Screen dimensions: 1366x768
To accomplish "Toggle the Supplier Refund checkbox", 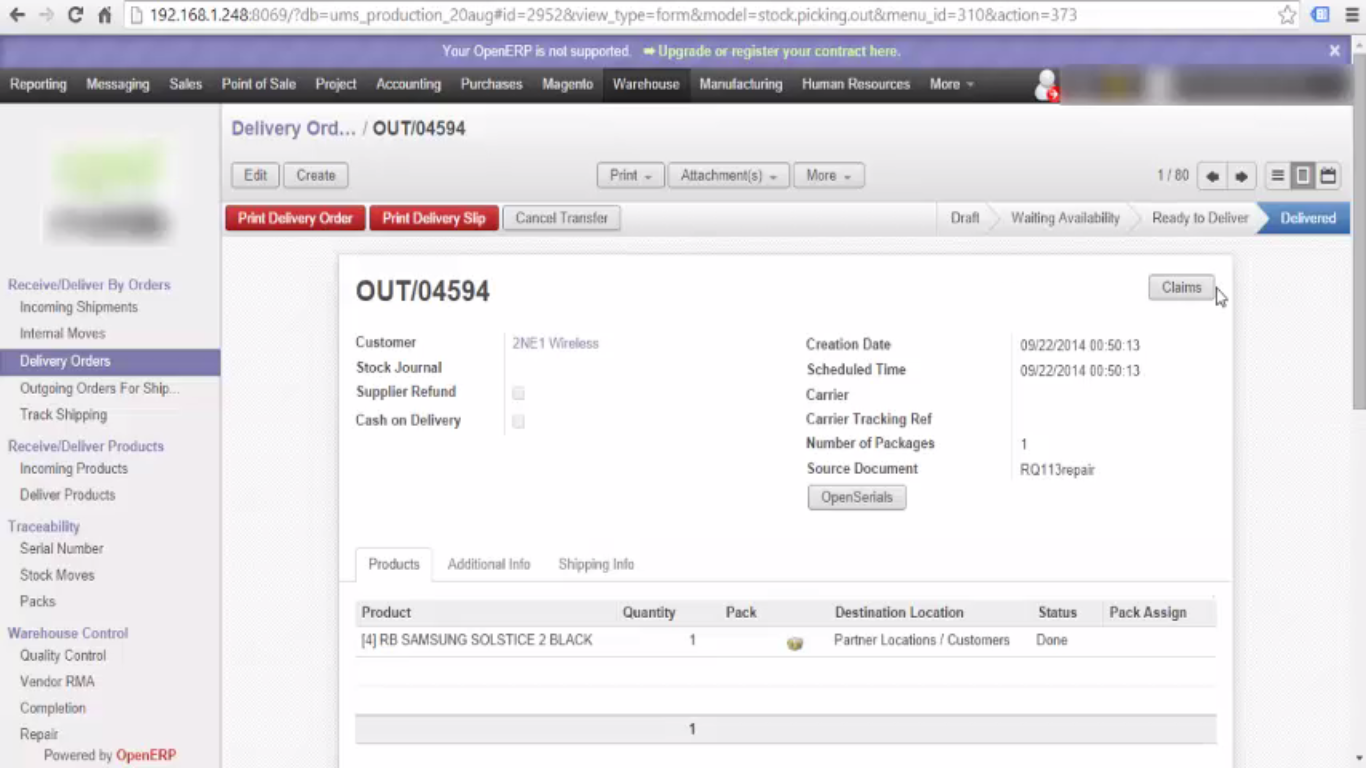I will pos(518,393).
